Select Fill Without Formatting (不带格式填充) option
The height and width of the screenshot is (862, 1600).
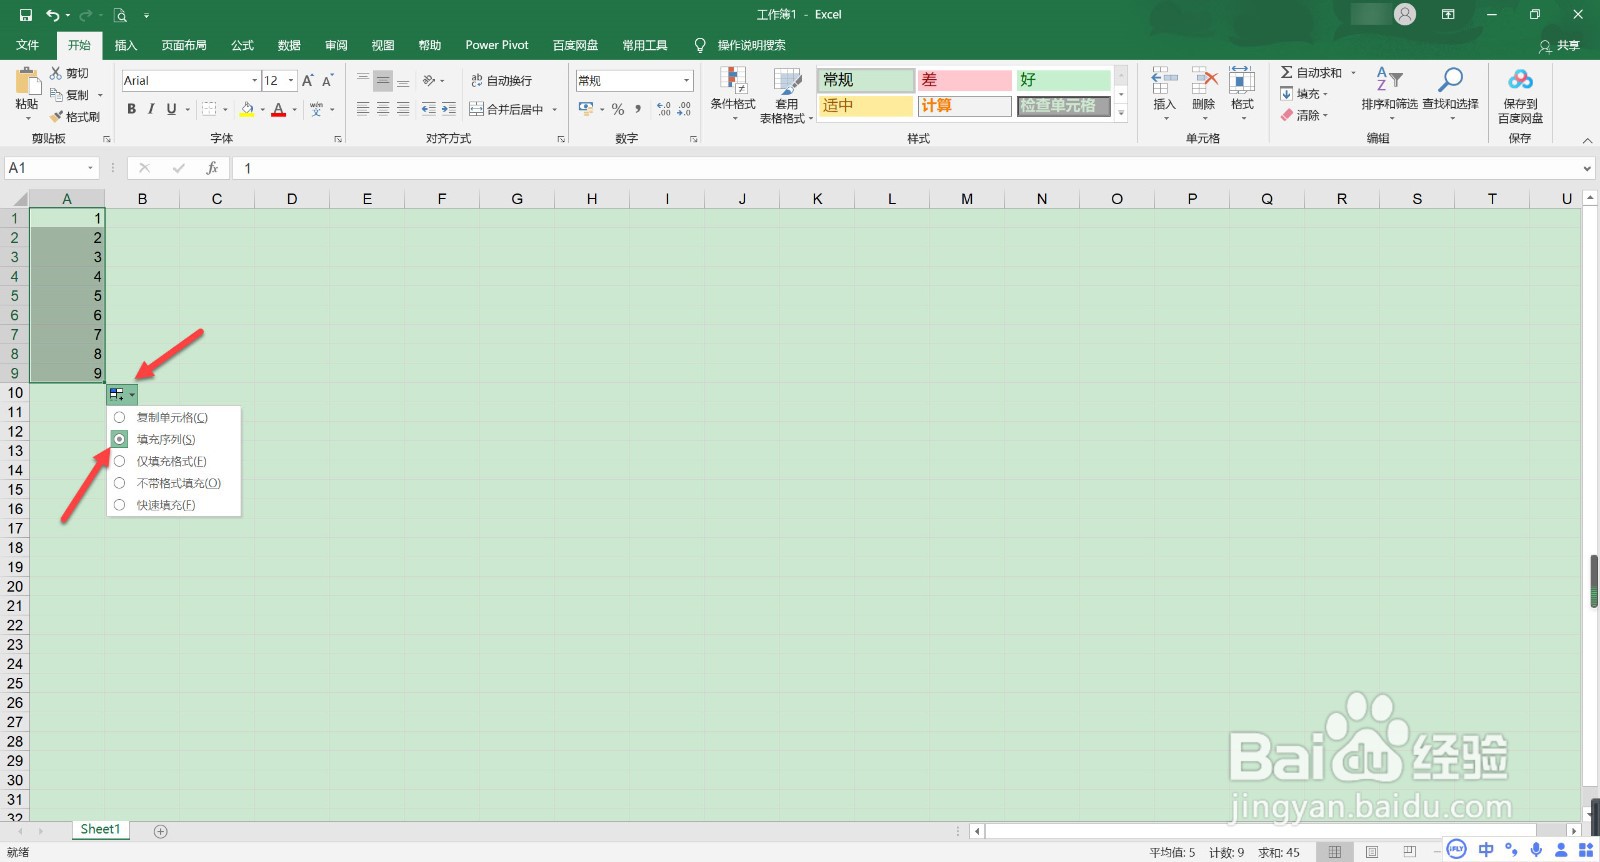[x=119, y=483]
